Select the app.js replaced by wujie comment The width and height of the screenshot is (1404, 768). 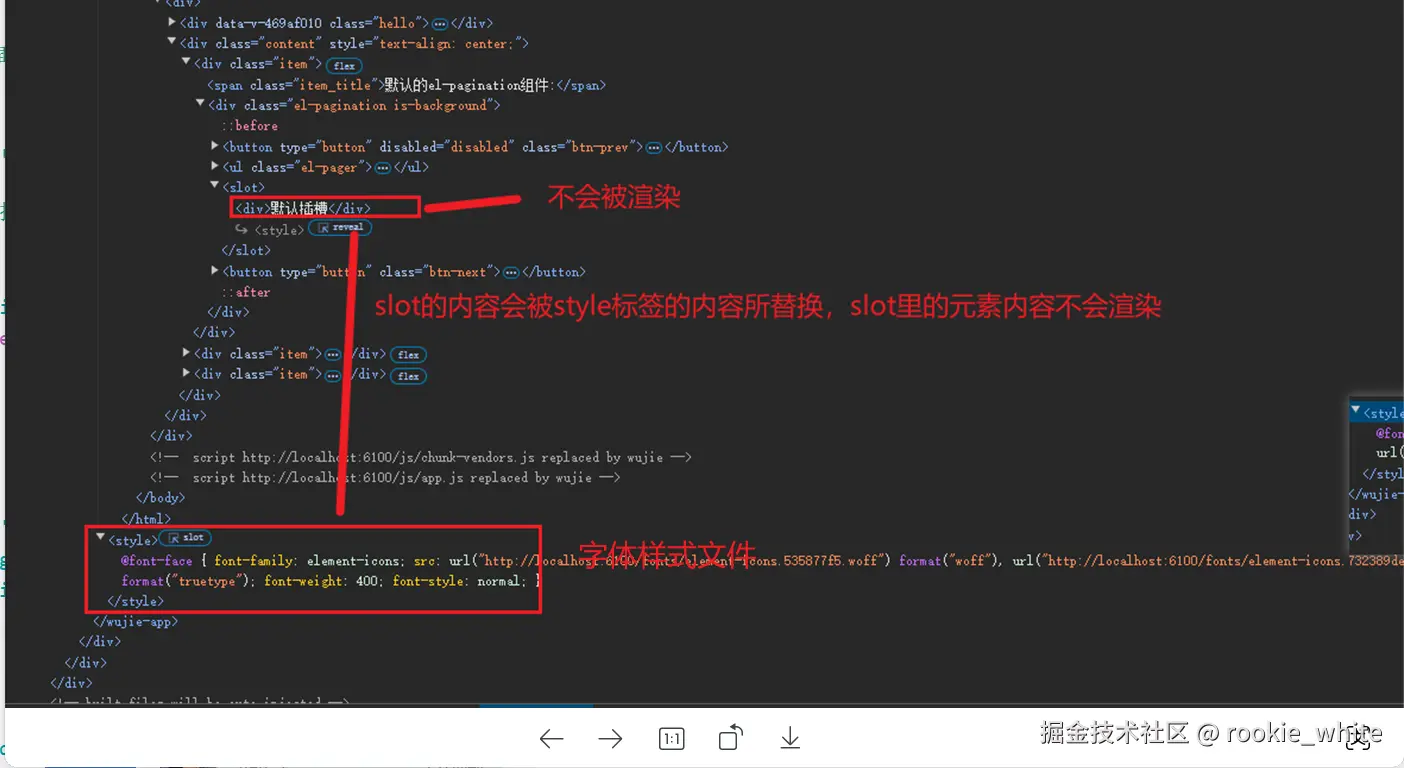coord(385,478)
